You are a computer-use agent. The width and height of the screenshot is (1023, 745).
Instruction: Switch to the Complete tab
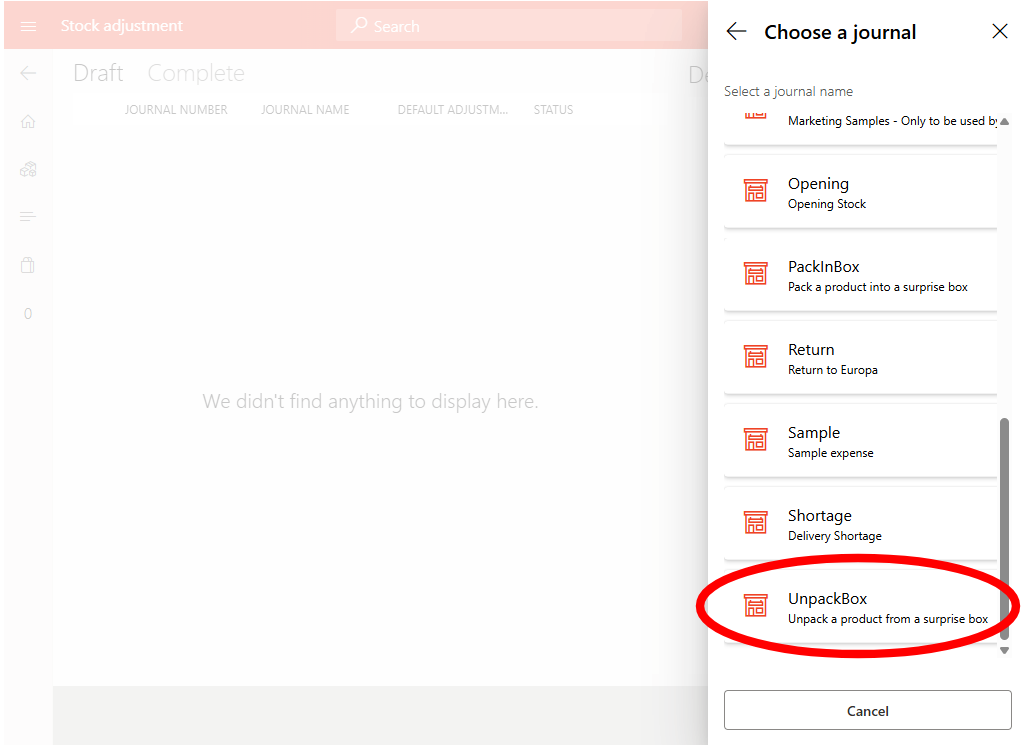coord(196,73)
